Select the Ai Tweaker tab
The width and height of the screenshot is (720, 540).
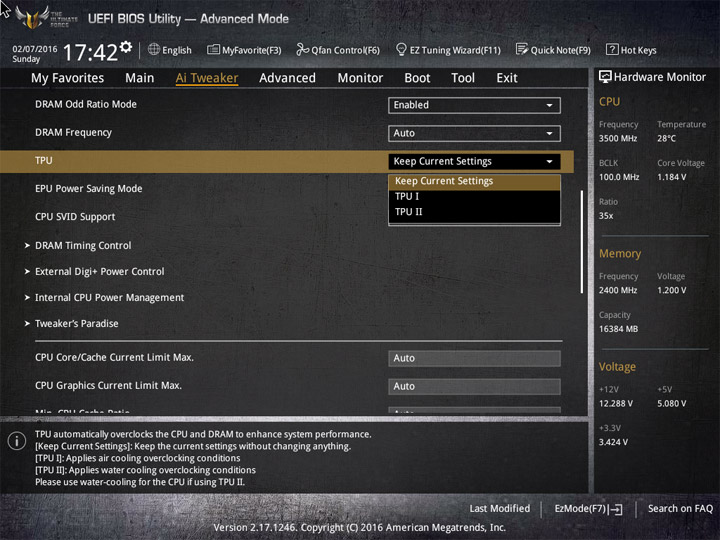coord(207,78)
